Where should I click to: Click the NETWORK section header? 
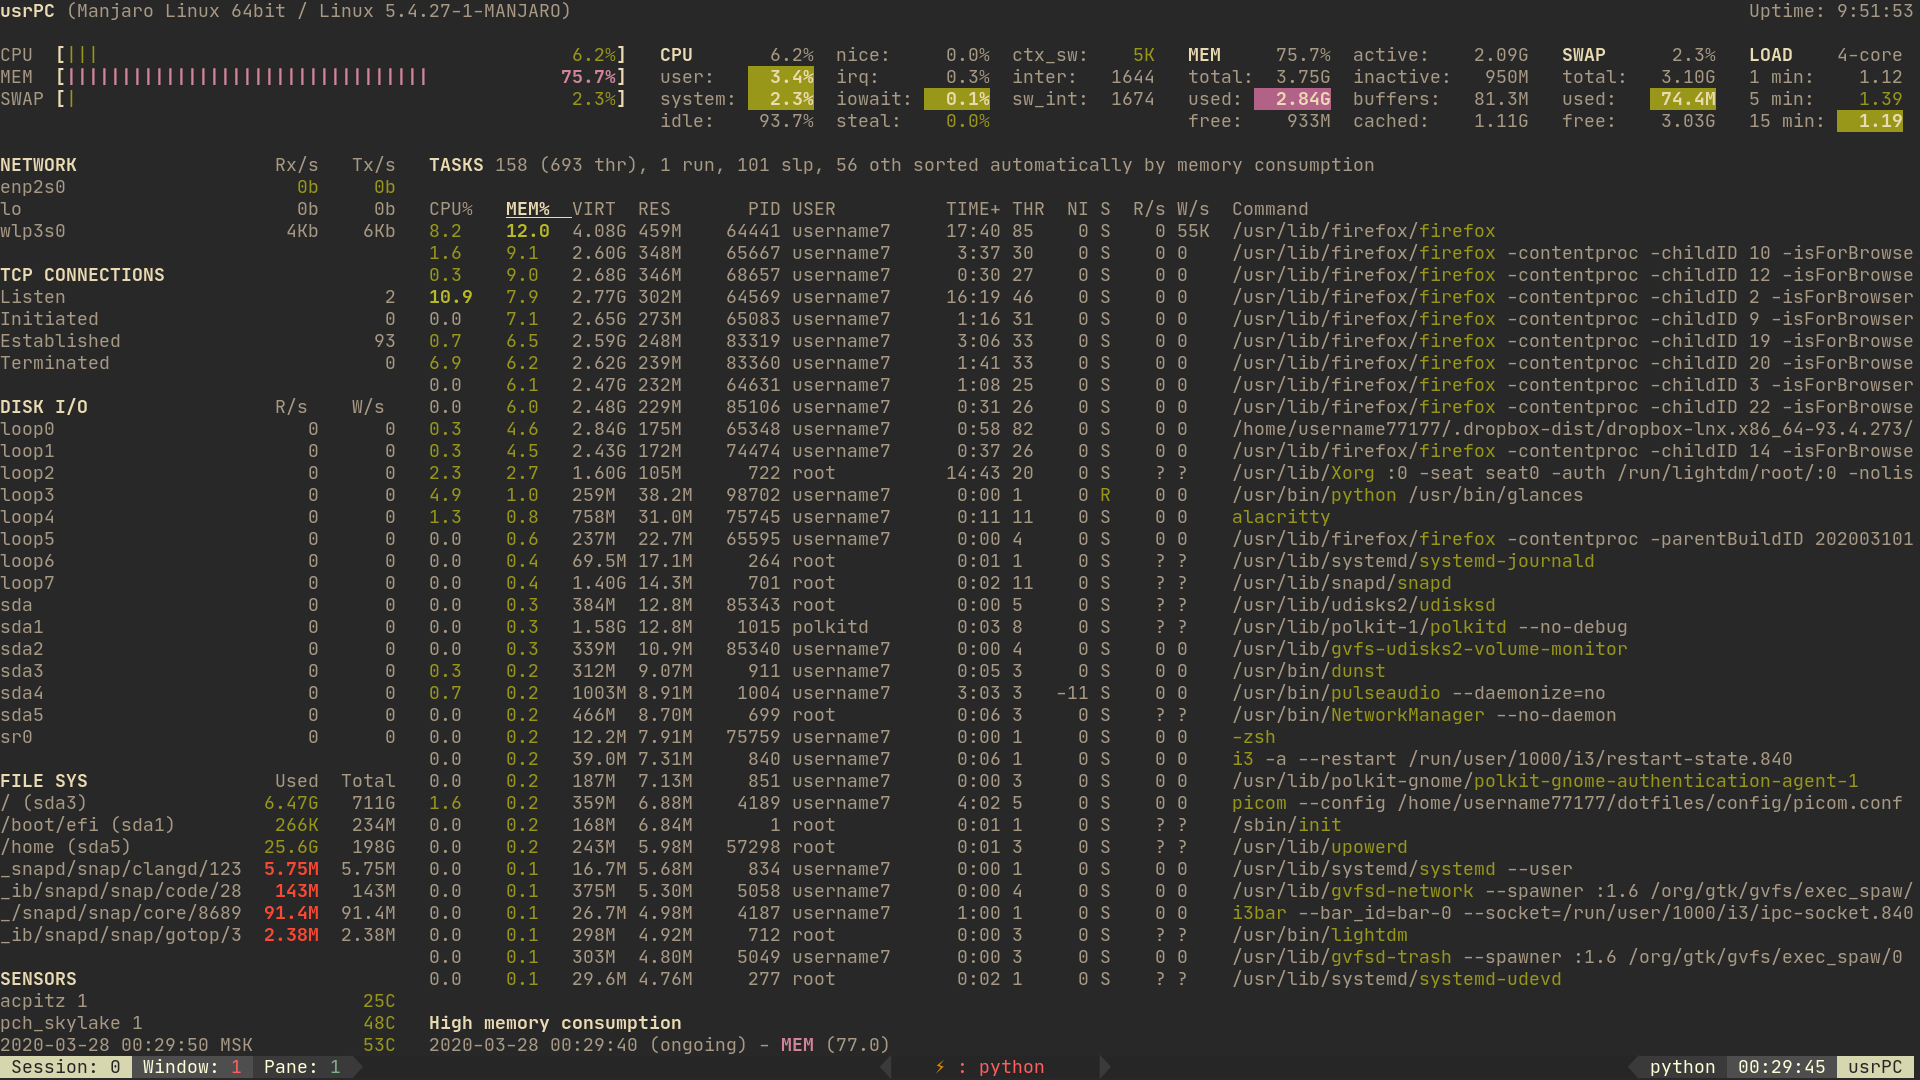coord(38,165)
